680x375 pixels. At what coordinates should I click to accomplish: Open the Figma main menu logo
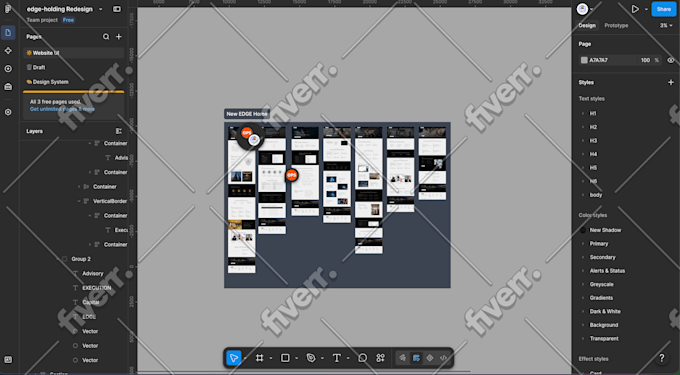pyautogui.click(x=8, y=9)
